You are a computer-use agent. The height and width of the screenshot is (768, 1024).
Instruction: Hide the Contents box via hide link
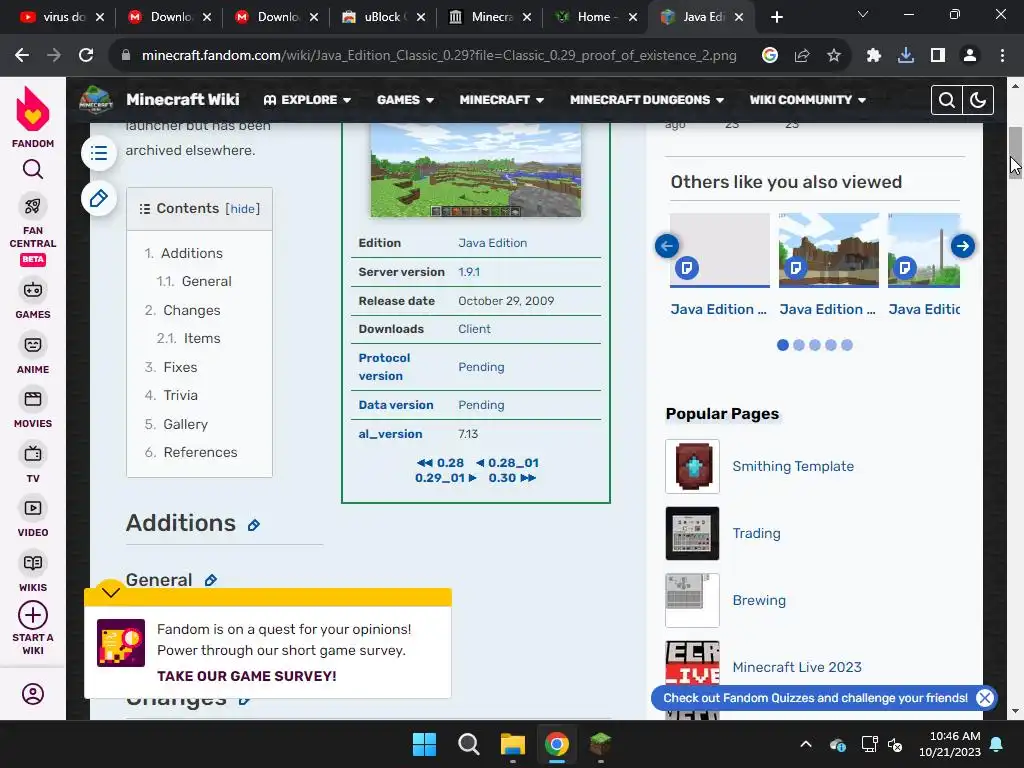pos(242,208)
